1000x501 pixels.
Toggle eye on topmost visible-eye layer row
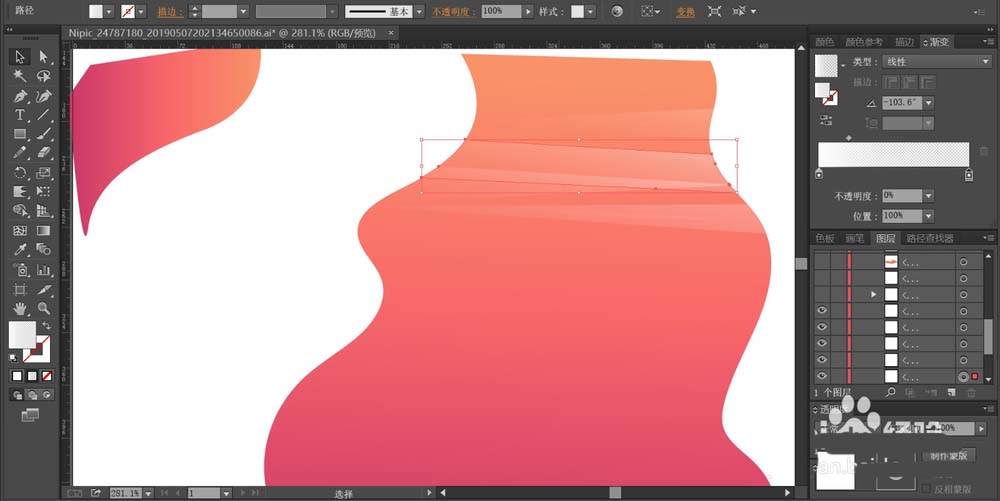[822, 310]
